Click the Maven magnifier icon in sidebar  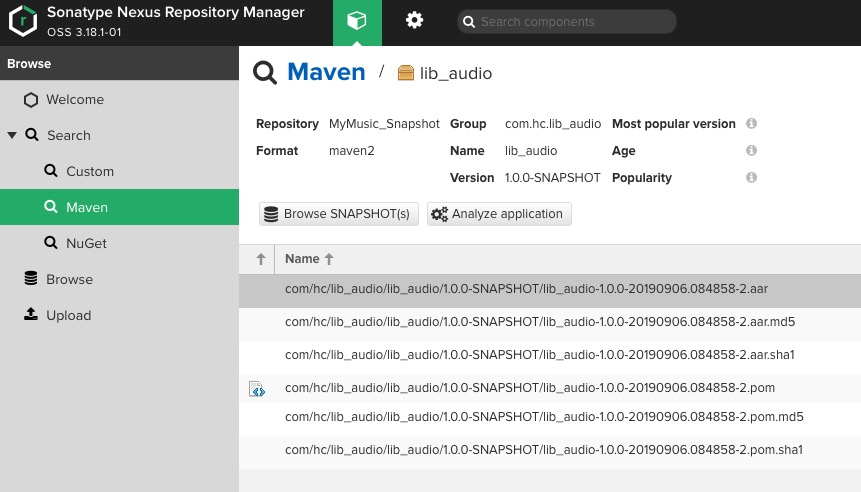point(51,206)
